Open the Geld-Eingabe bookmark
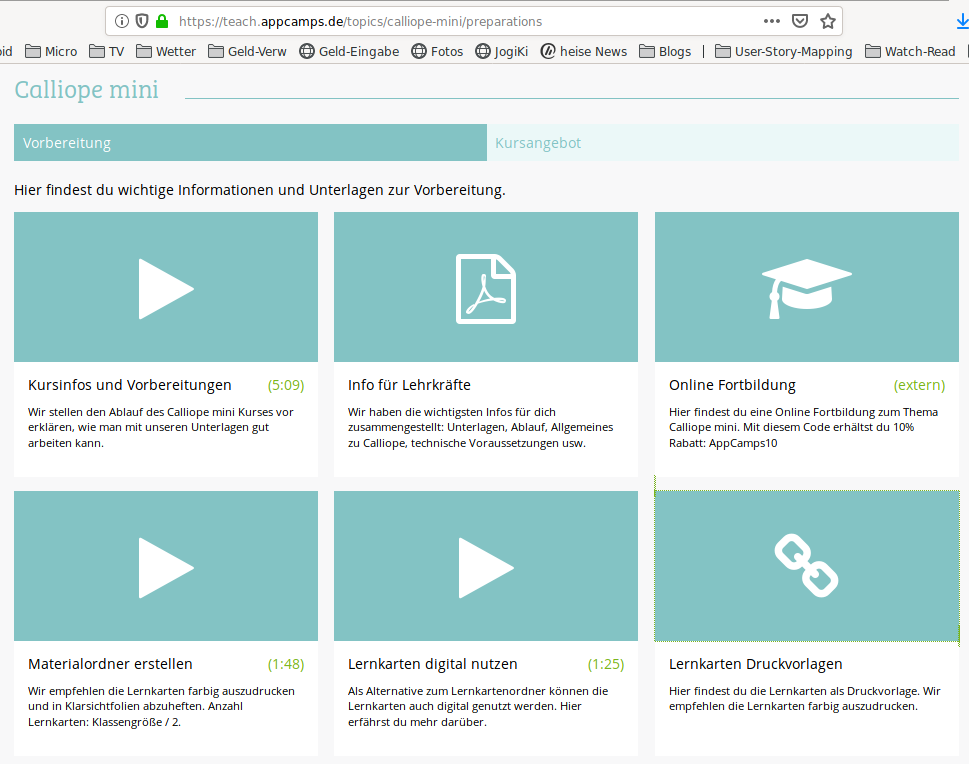Viewport: 969px width, 764px height. coord(349,51)
